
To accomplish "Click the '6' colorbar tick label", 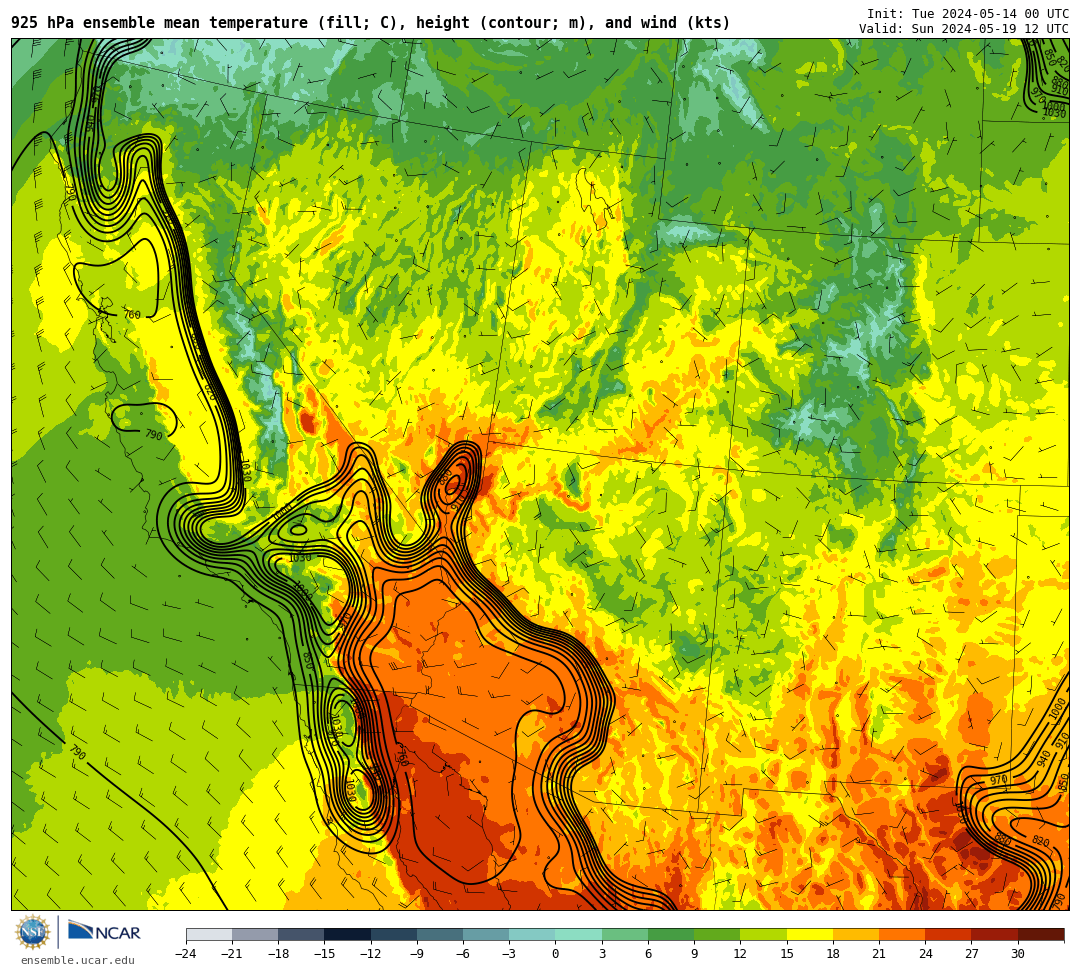I will click(648, 954).
